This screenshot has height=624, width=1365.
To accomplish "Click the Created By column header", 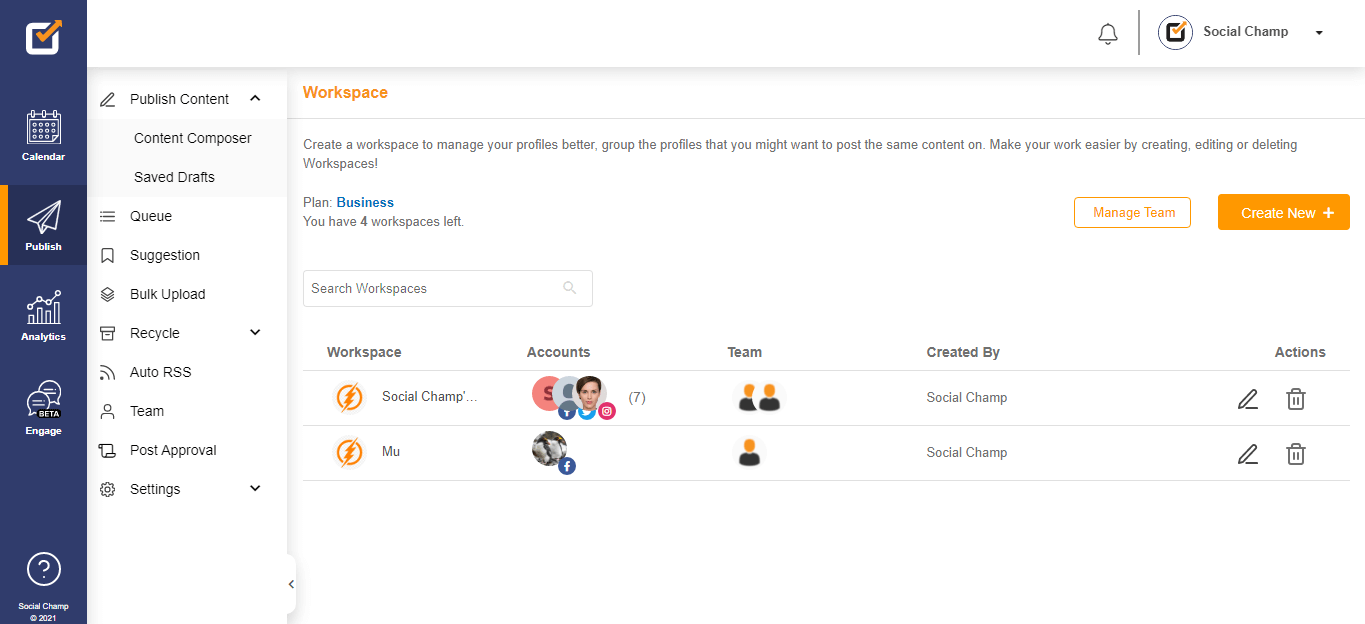I will click(x=963, y=352).
